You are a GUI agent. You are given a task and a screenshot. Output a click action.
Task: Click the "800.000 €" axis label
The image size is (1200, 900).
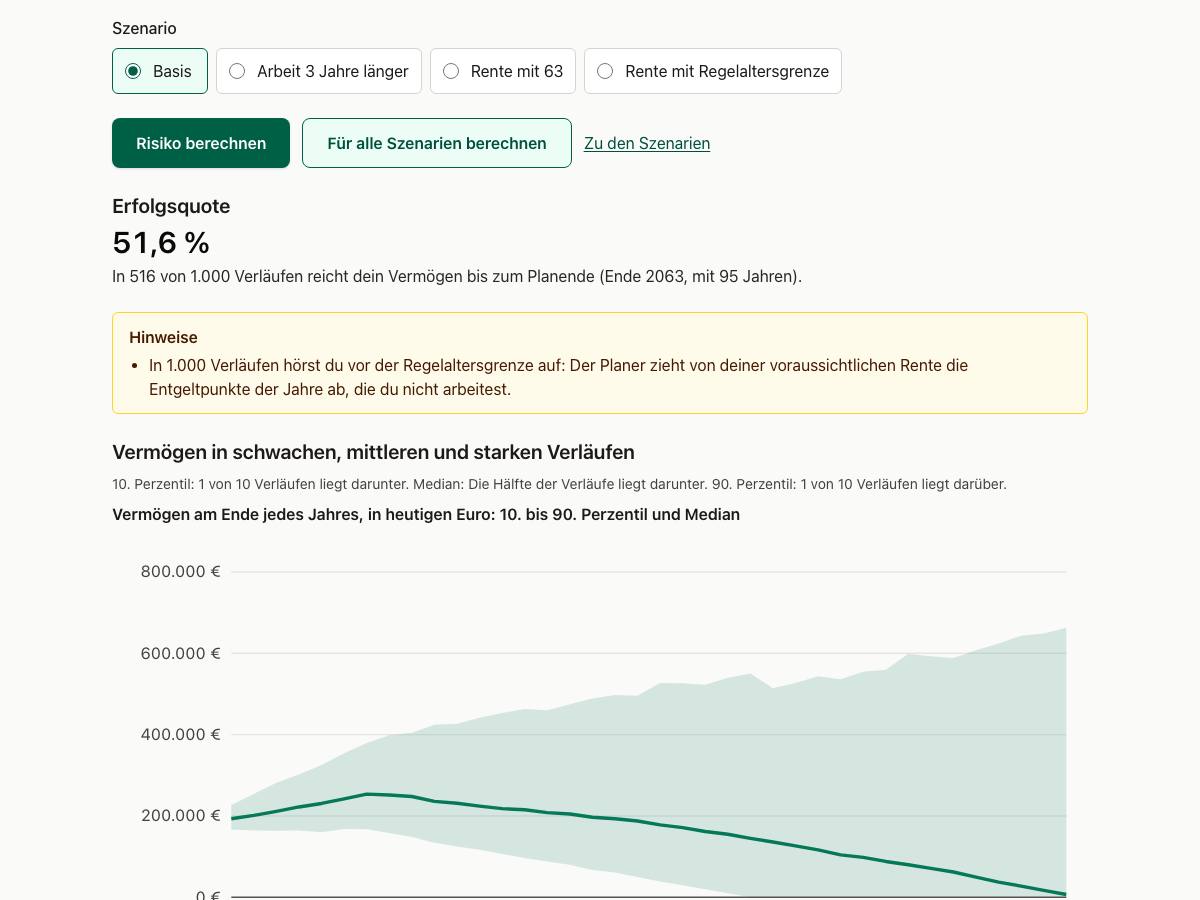pos(181,572)
